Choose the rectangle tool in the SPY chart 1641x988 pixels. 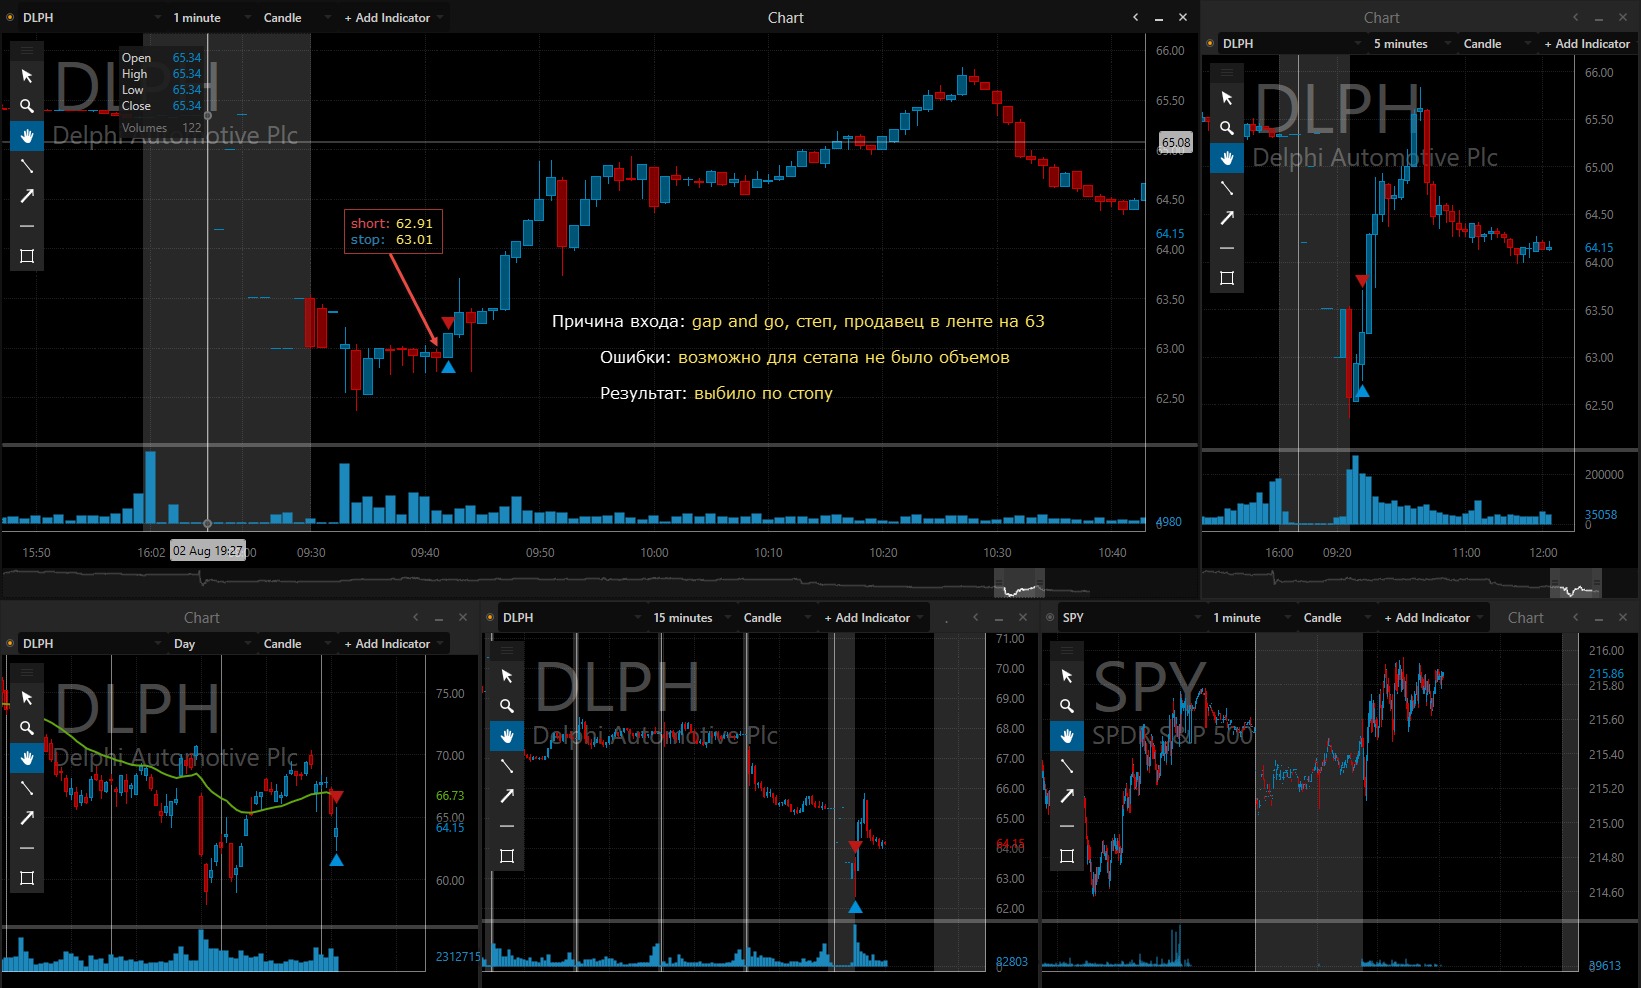tap(1067, 856)
